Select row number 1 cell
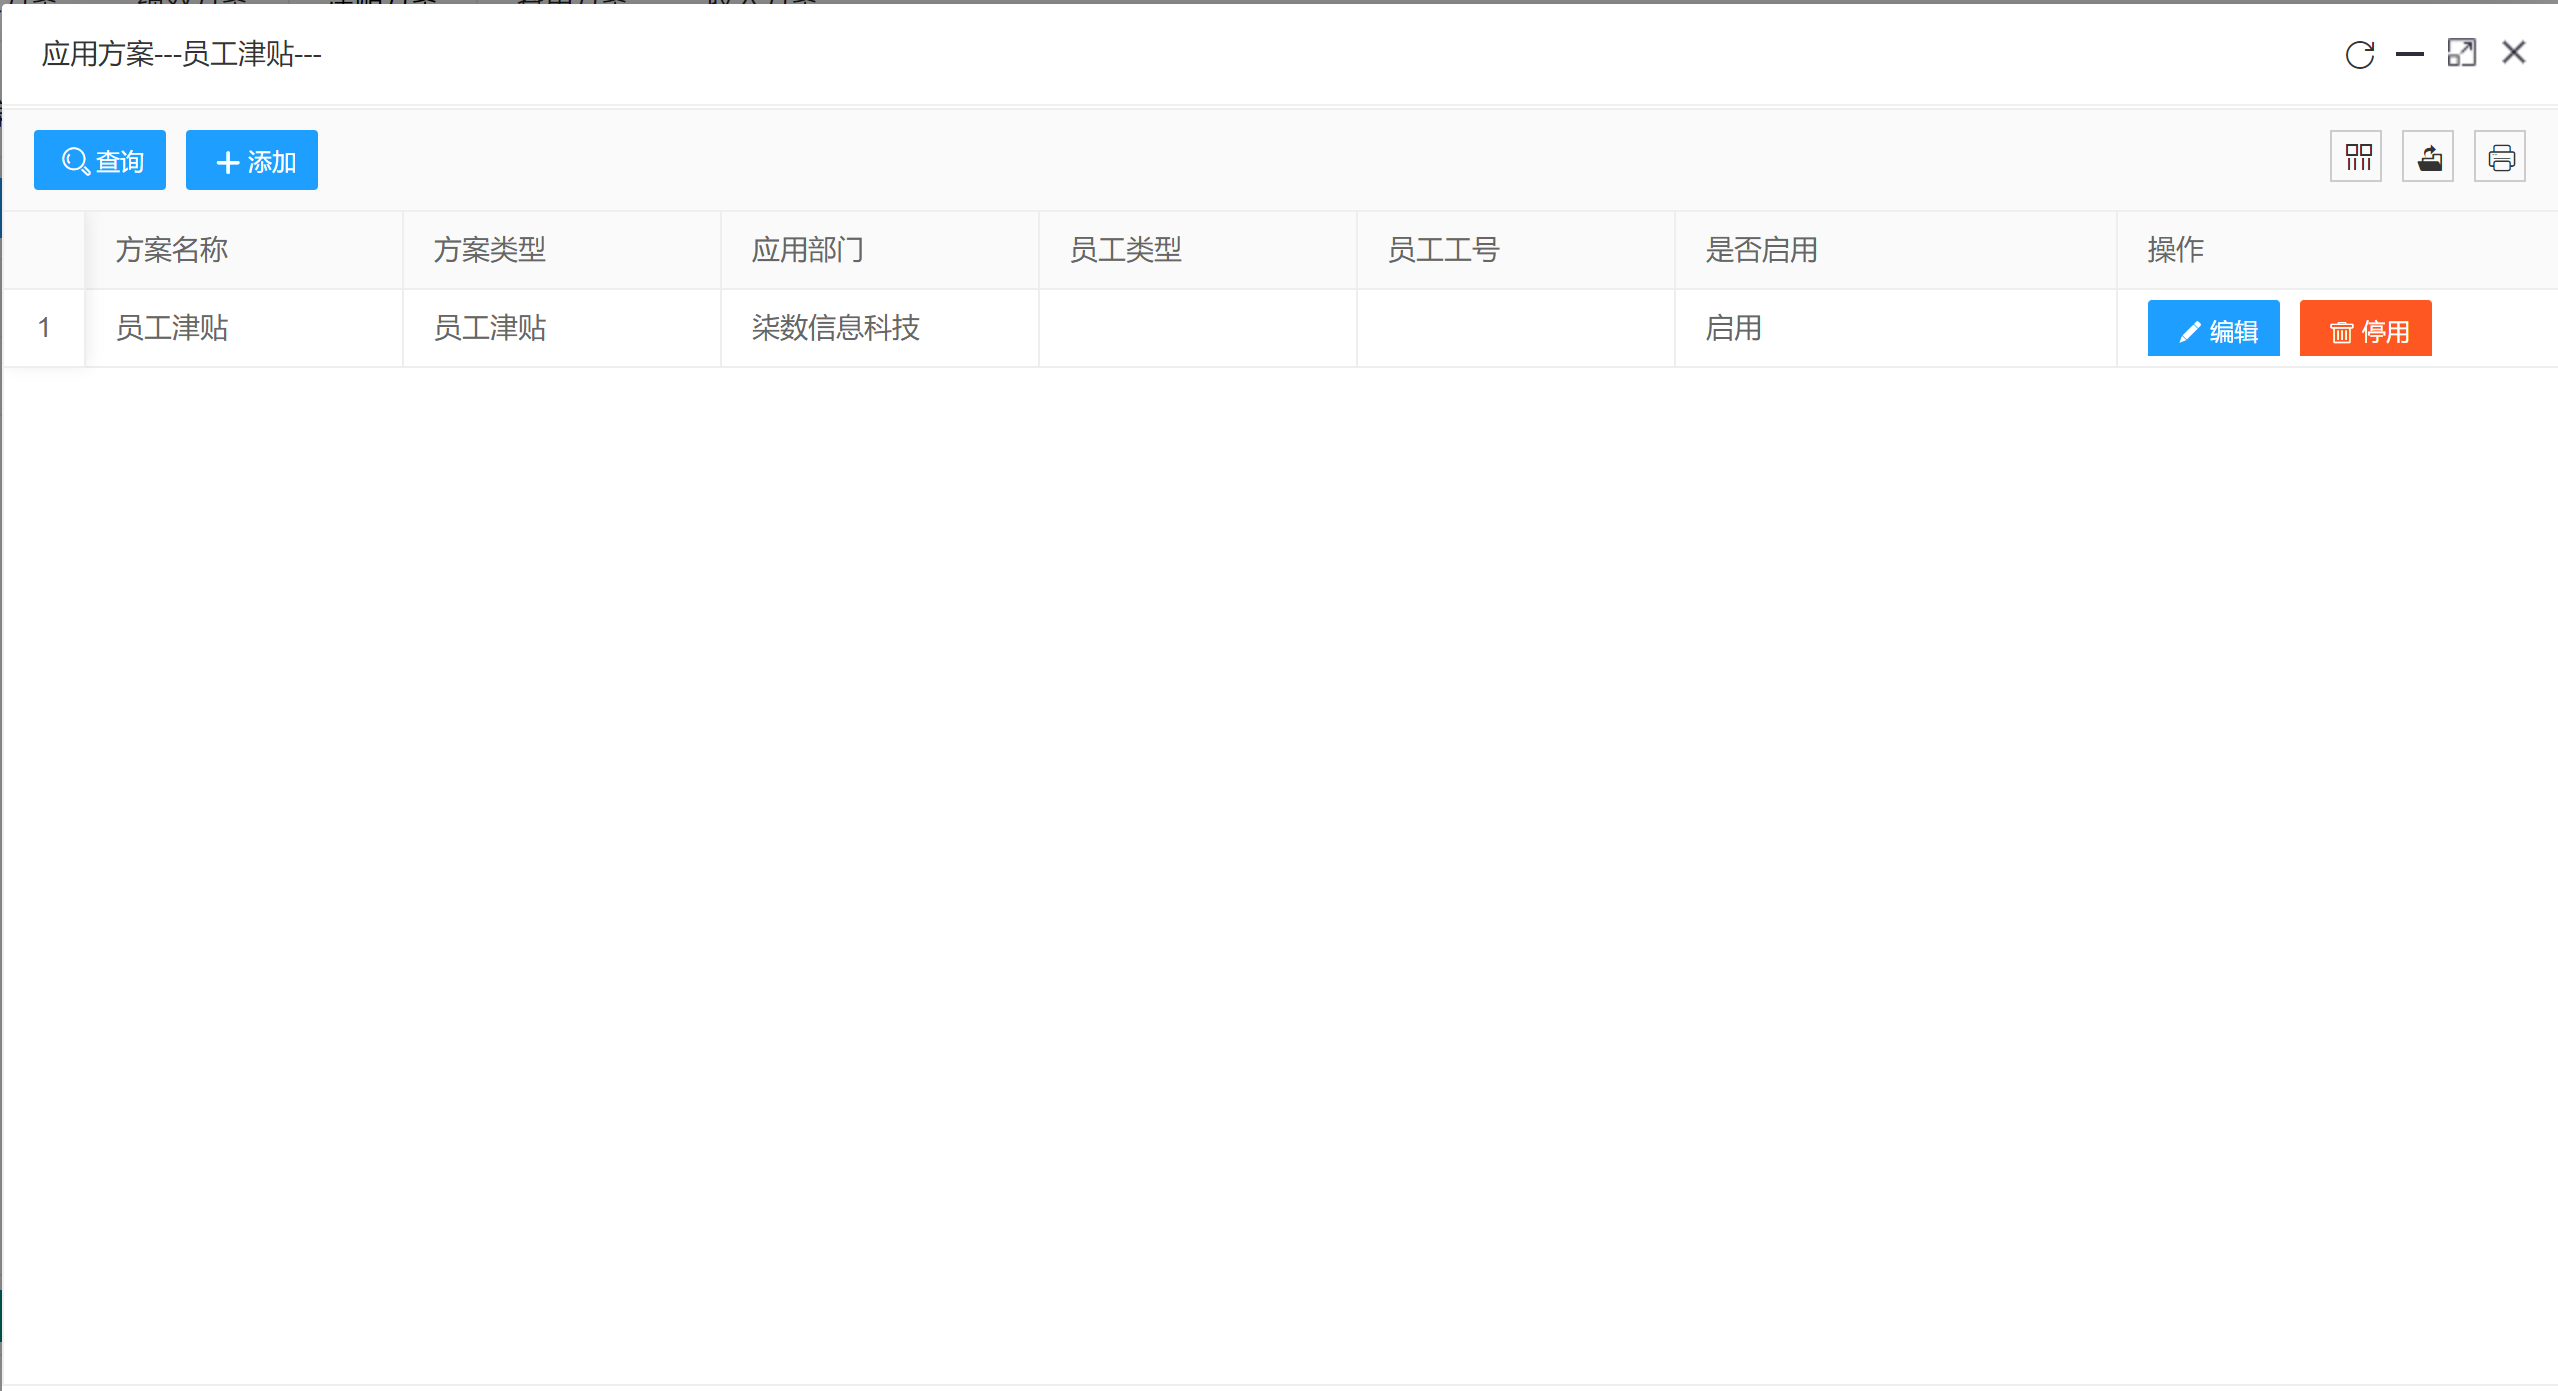Screen dimensions: 2558x1391 (44, 328)
